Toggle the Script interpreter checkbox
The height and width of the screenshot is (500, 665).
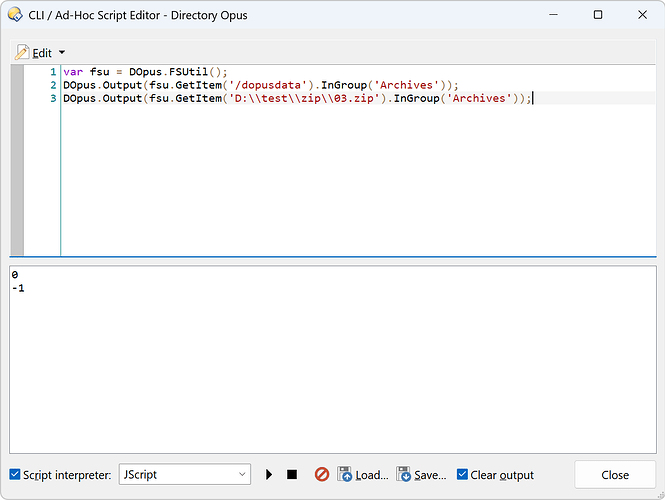15,475
